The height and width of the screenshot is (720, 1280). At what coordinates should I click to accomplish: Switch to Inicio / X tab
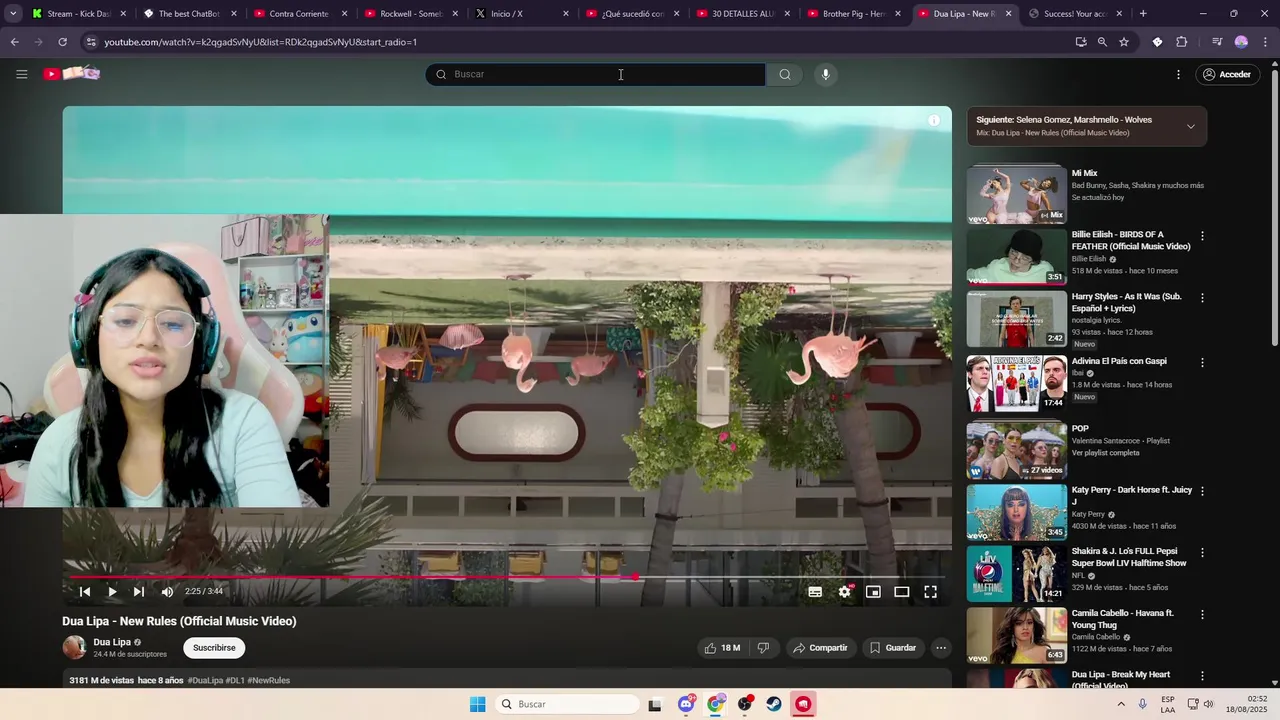[520, 14]
